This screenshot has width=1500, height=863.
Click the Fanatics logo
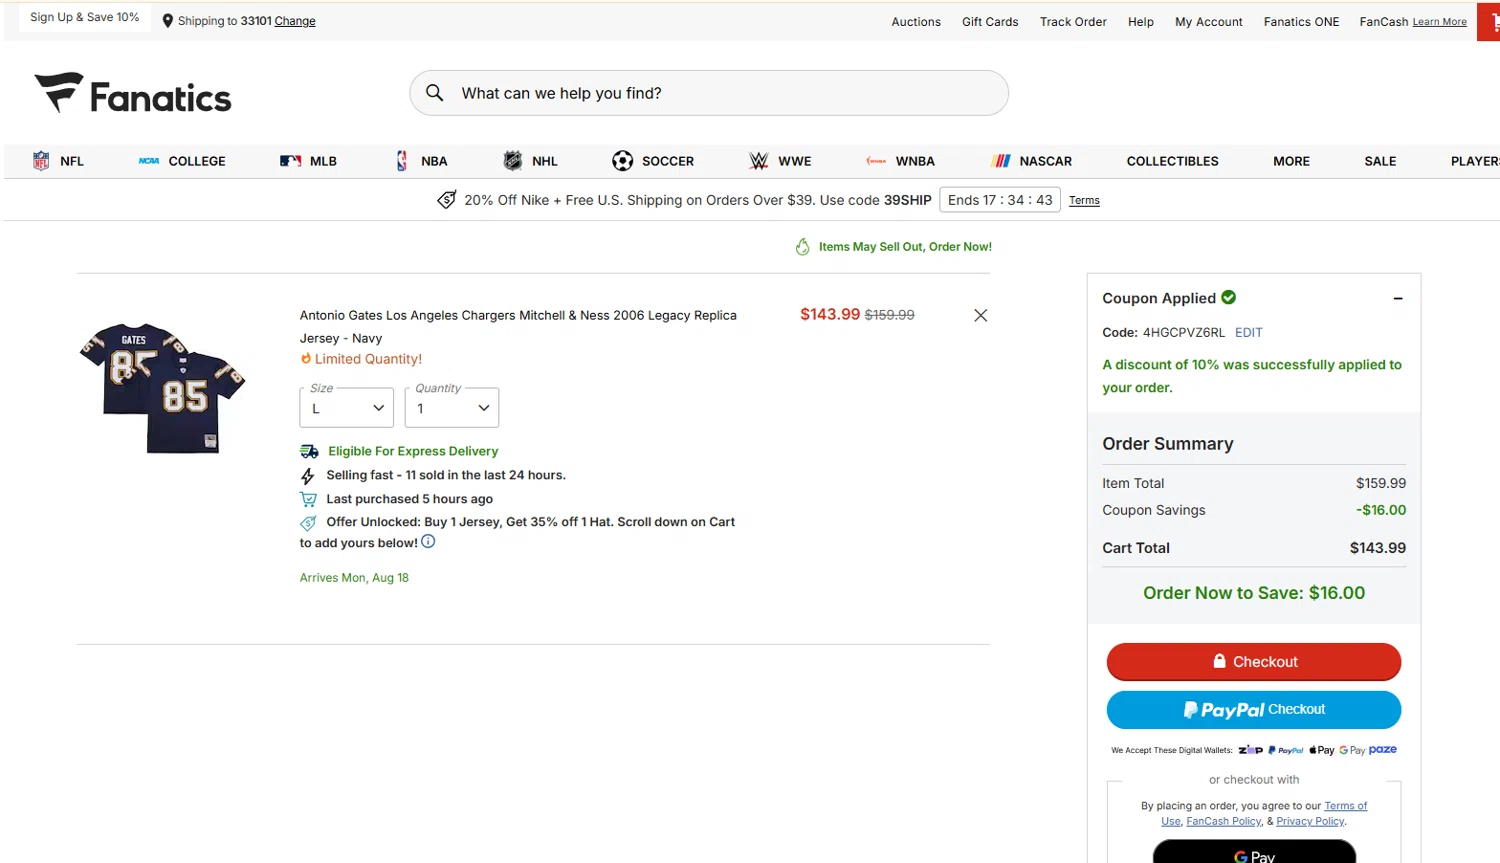pyautogui.click(x=132, y=94)
